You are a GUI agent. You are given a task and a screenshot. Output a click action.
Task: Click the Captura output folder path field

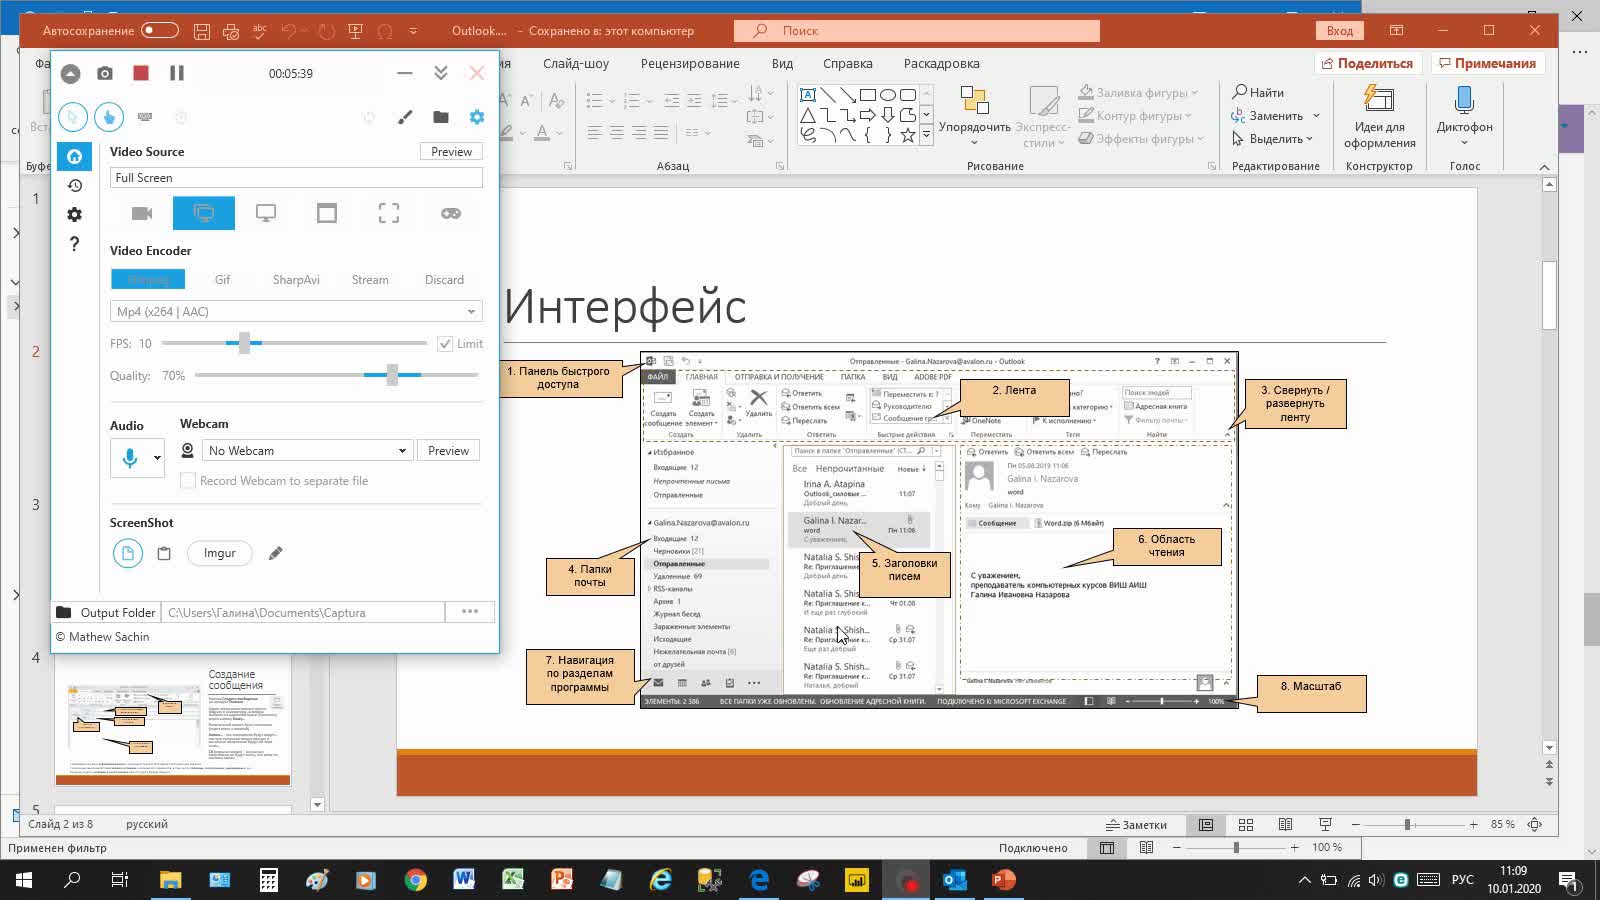point(304,613)
